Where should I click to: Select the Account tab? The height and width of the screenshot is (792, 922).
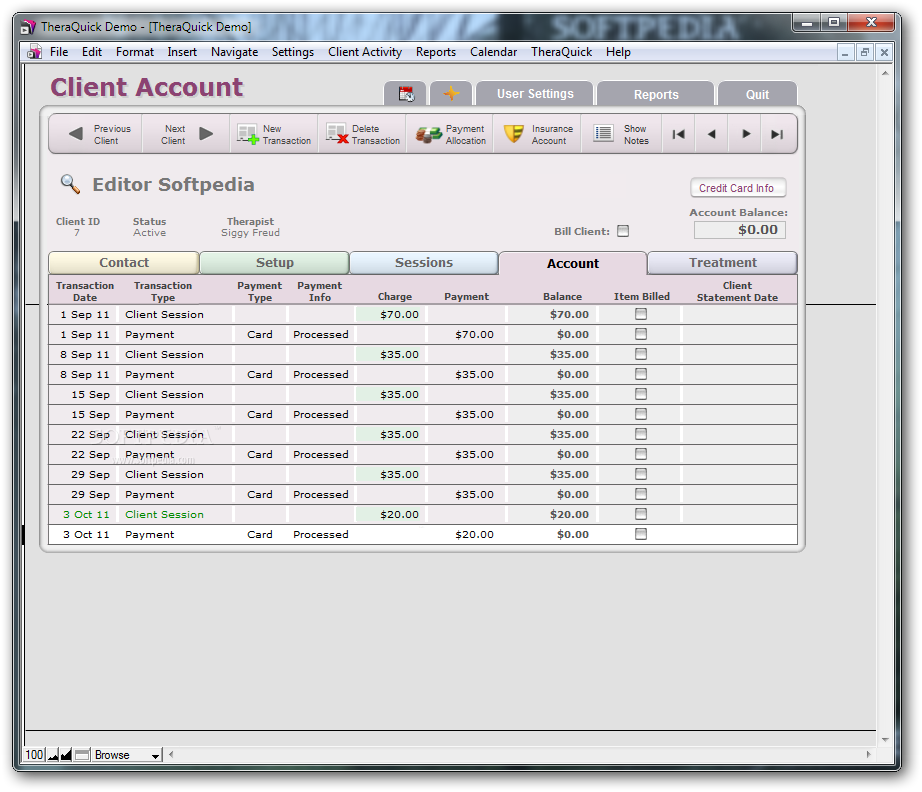573,263
